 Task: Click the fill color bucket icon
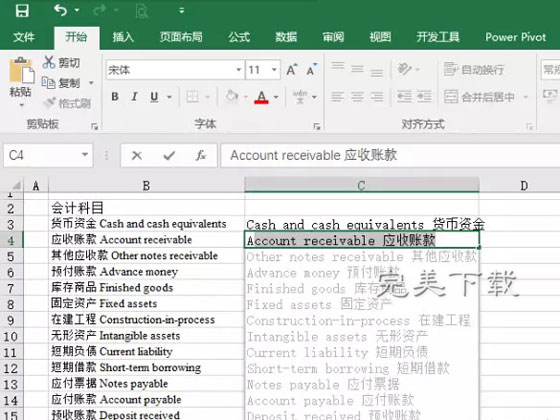[232, 96]
